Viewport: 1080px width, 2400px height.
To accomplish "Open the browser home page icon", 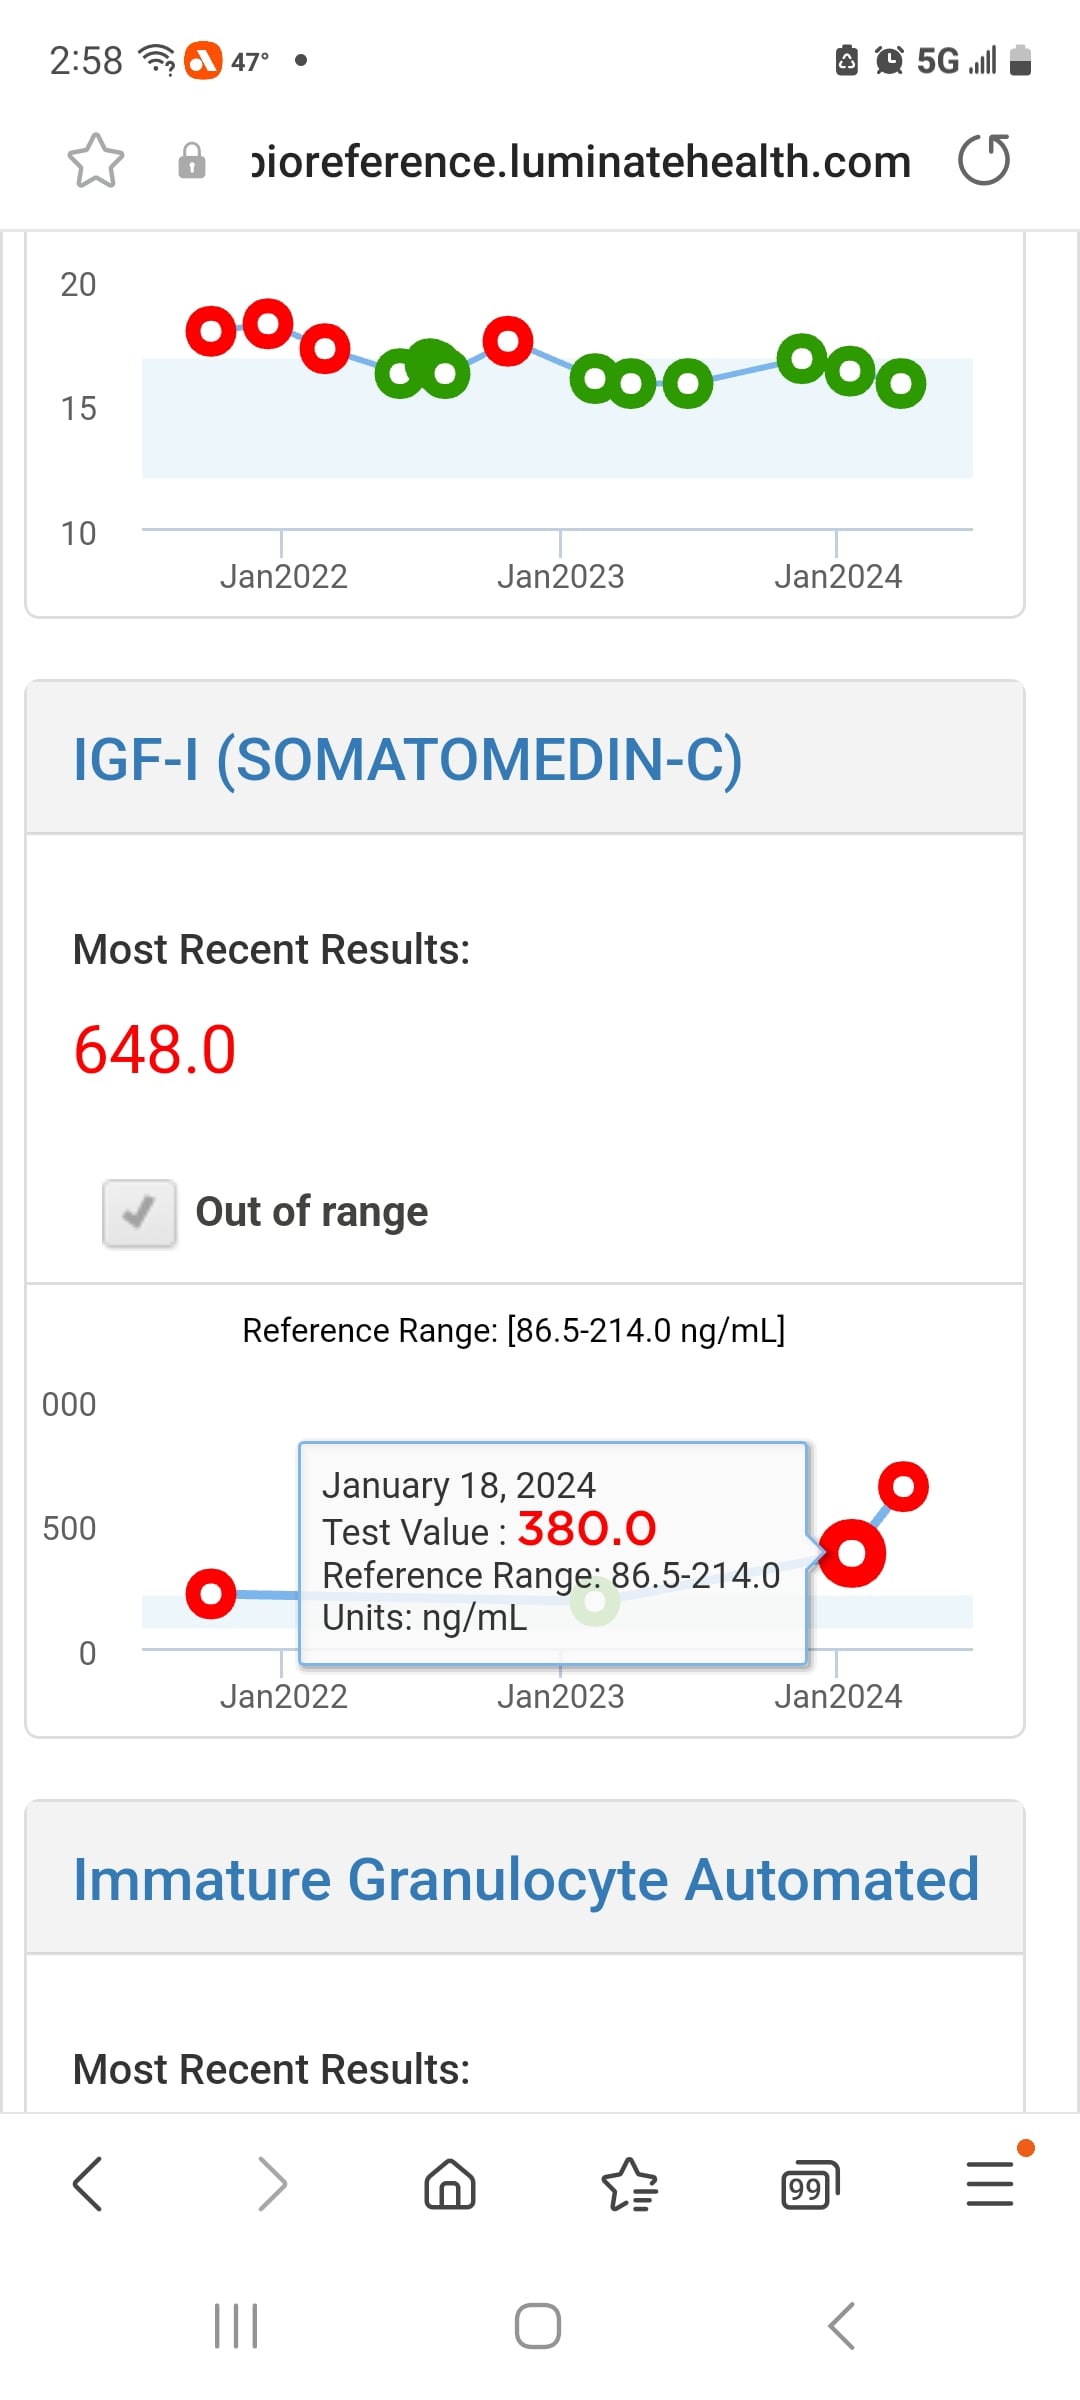I will (450, 2183).
